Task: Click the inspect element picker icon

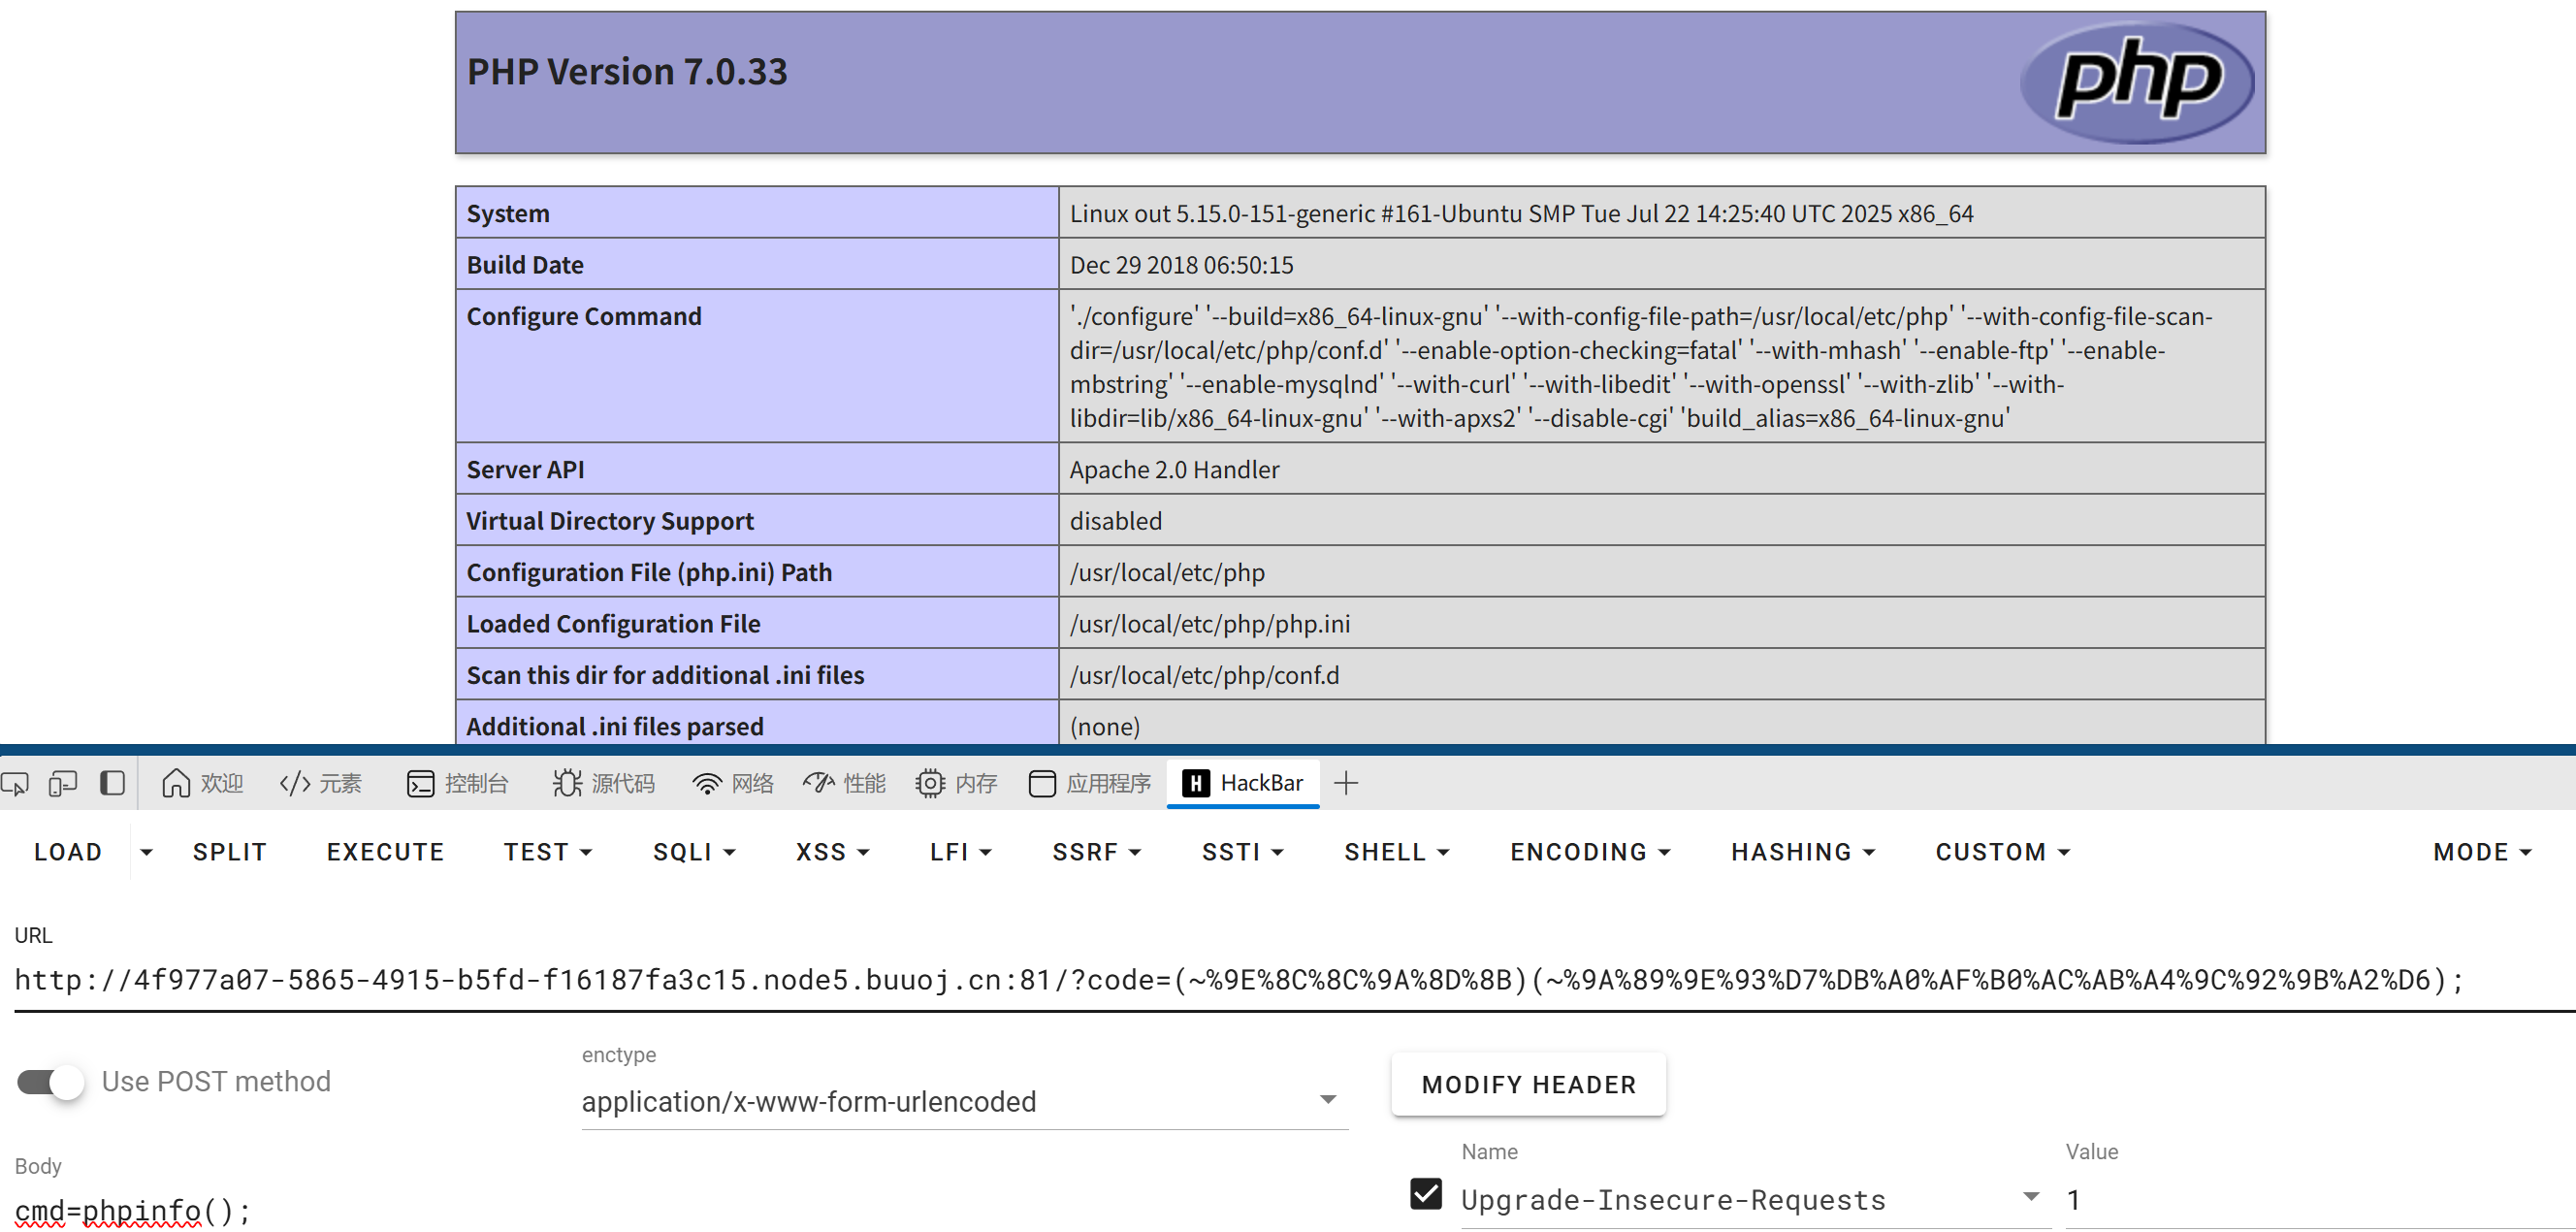Action: click(15, 783)
